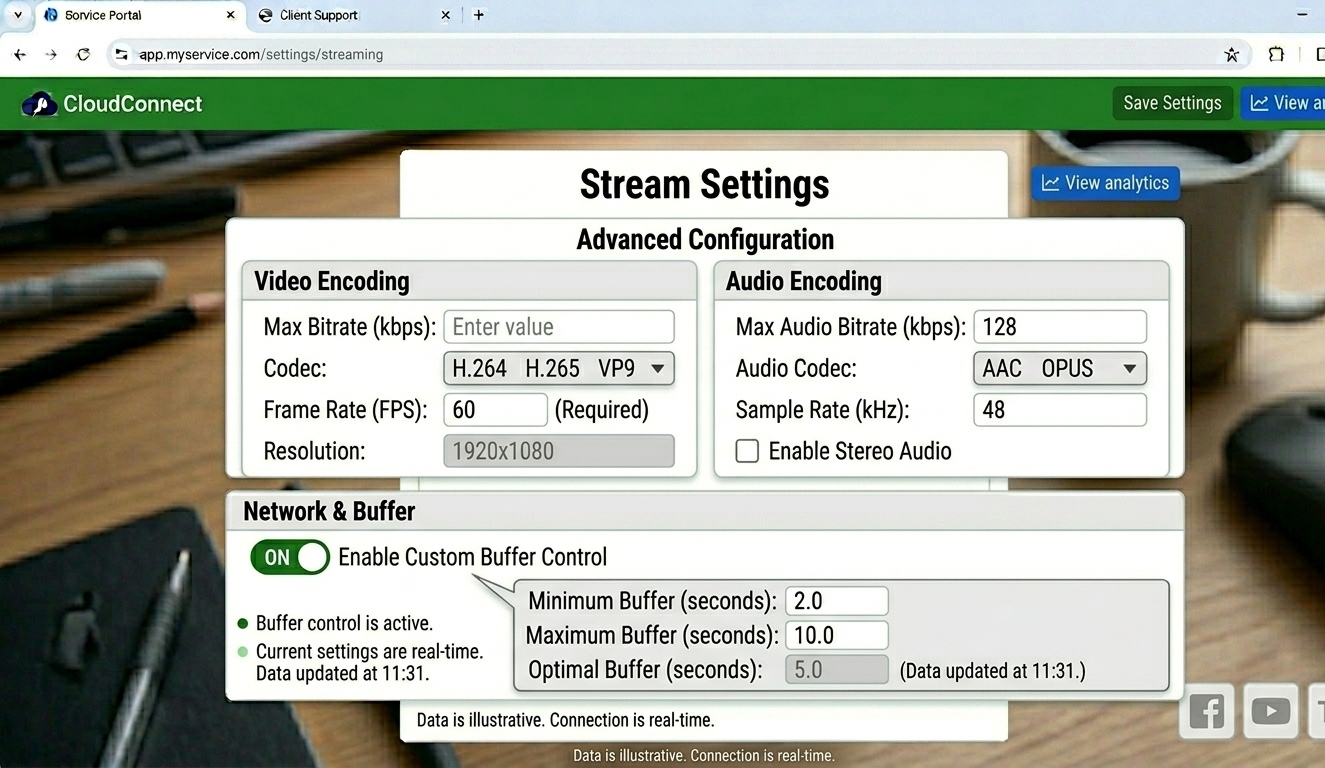Click the Frame Rate (FPS) field
Screen dimensions: 1325x768
(495, 410)
